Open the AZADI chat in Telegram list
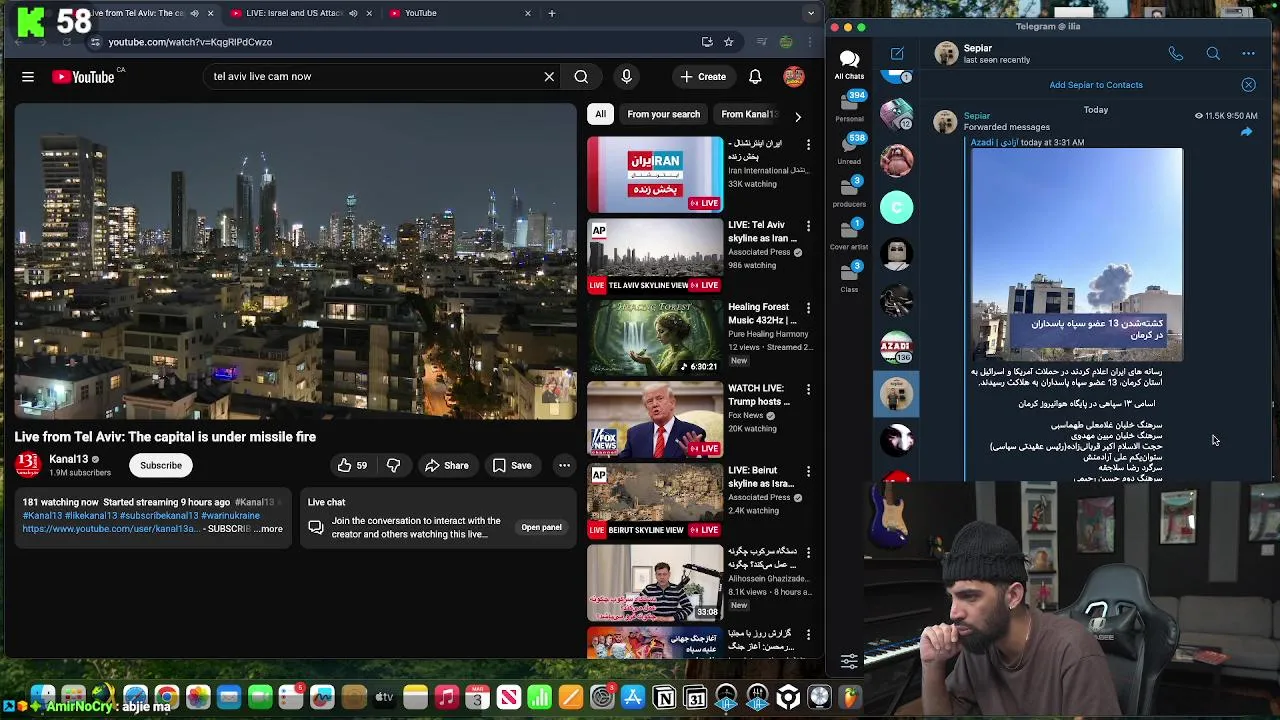The image size is (1280, 720). pos(897,347)
